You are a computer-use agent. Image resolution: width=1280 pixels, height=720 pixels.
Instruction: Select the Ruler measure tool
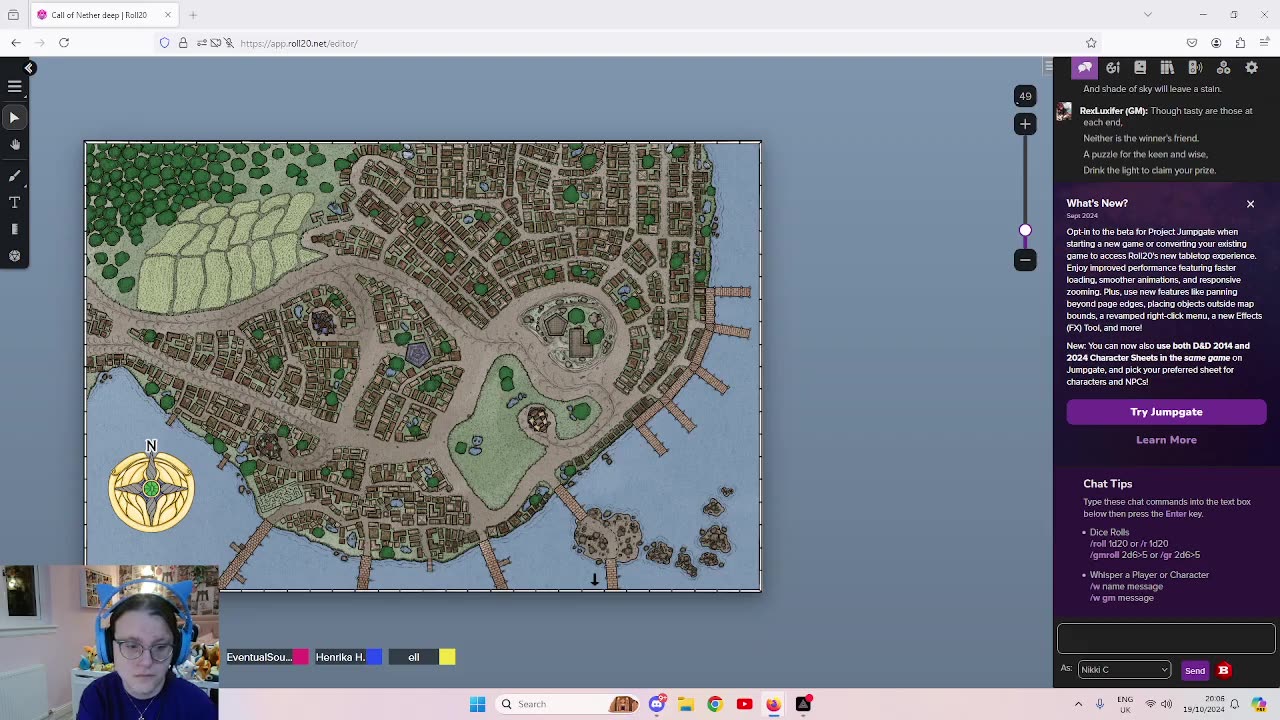pos(15,229)
